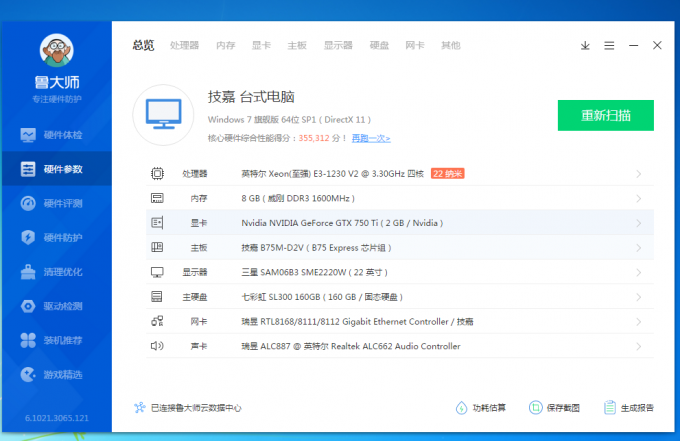Open 装机推荐 sidebar section
This screenshot has height=441, width=680.
pyautogui.click(x=56, y=340)
